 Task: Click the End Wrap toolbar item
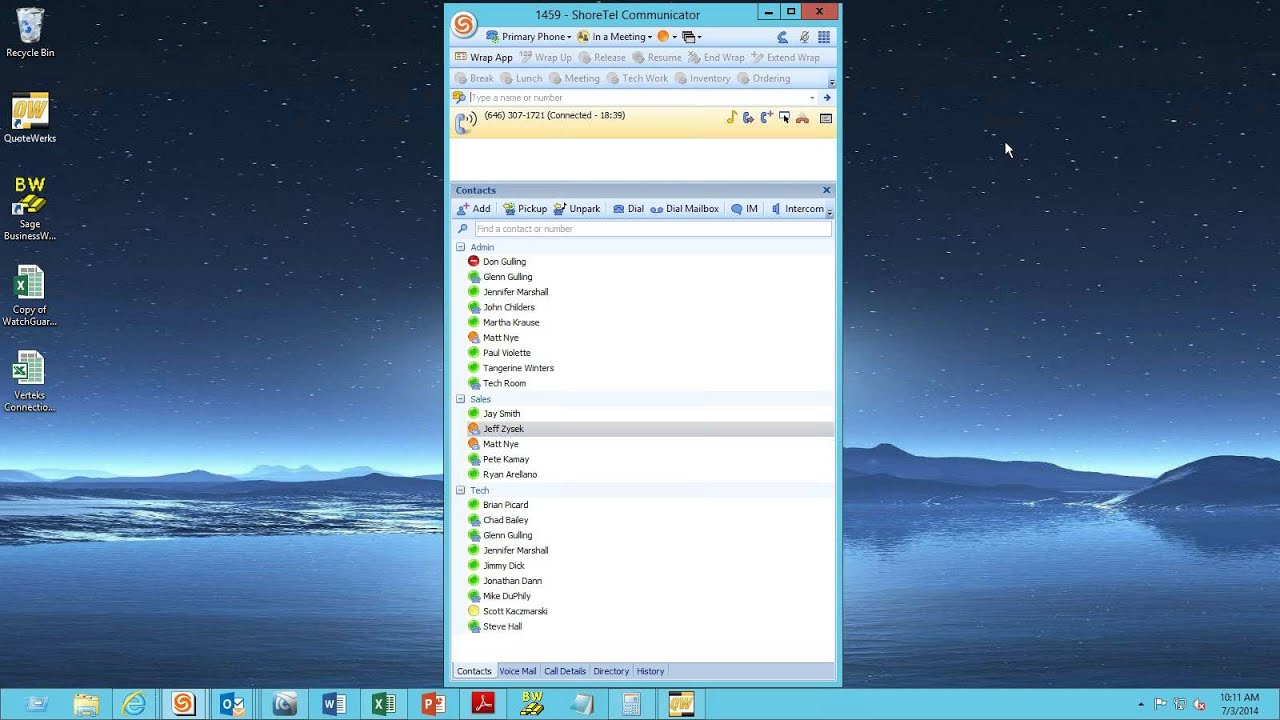click(716, 58)
